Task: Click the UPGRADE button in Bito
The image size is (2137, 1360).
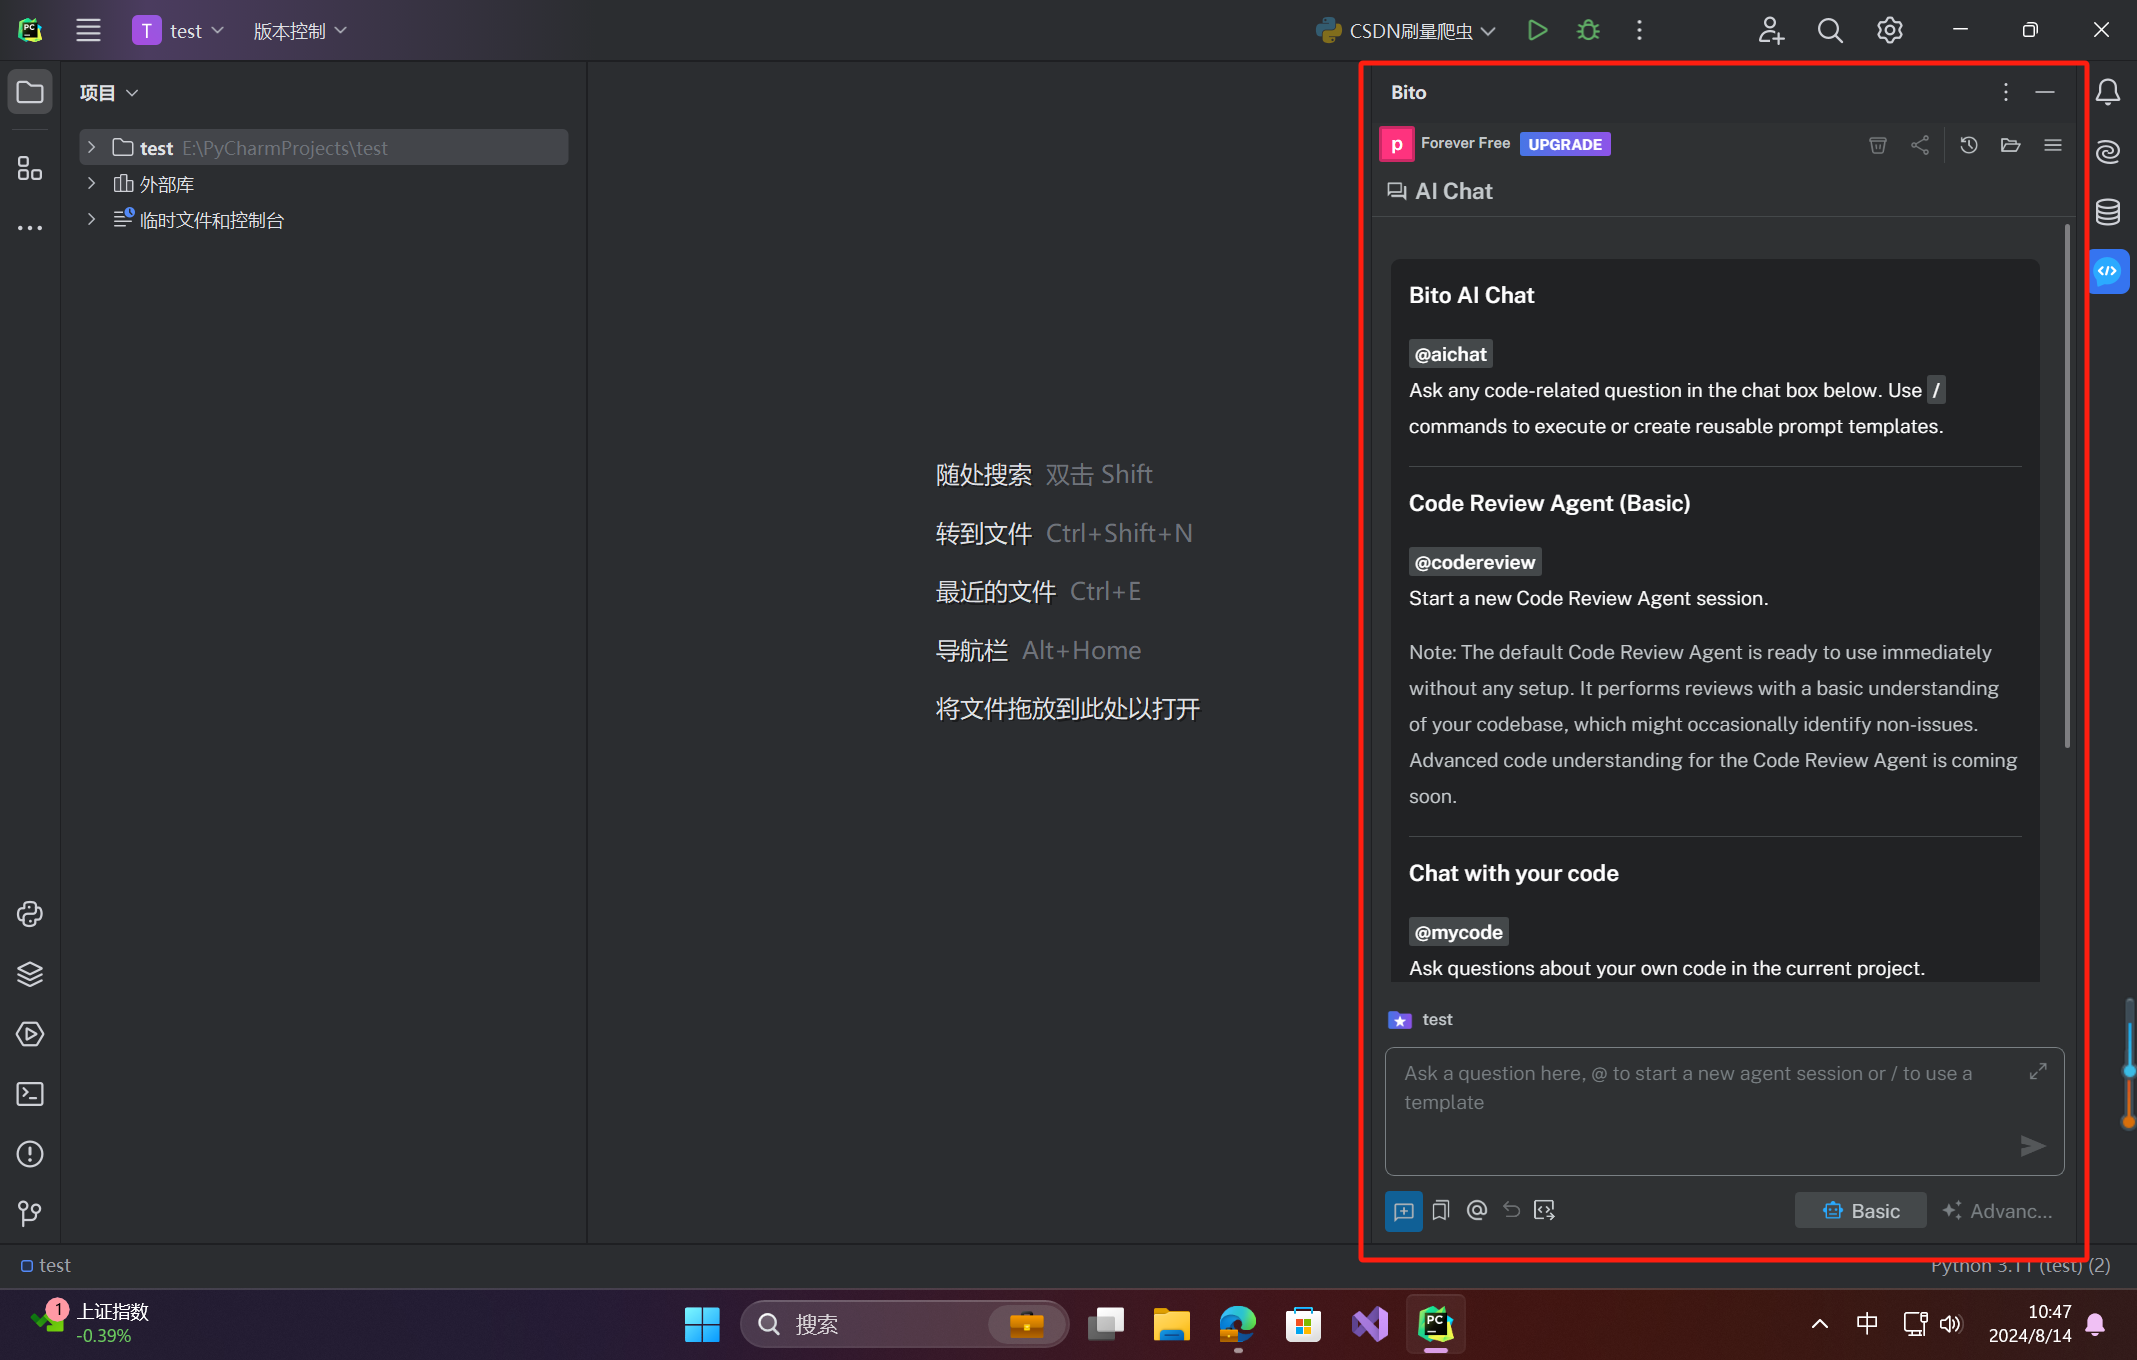Action: pos(1564,144)
